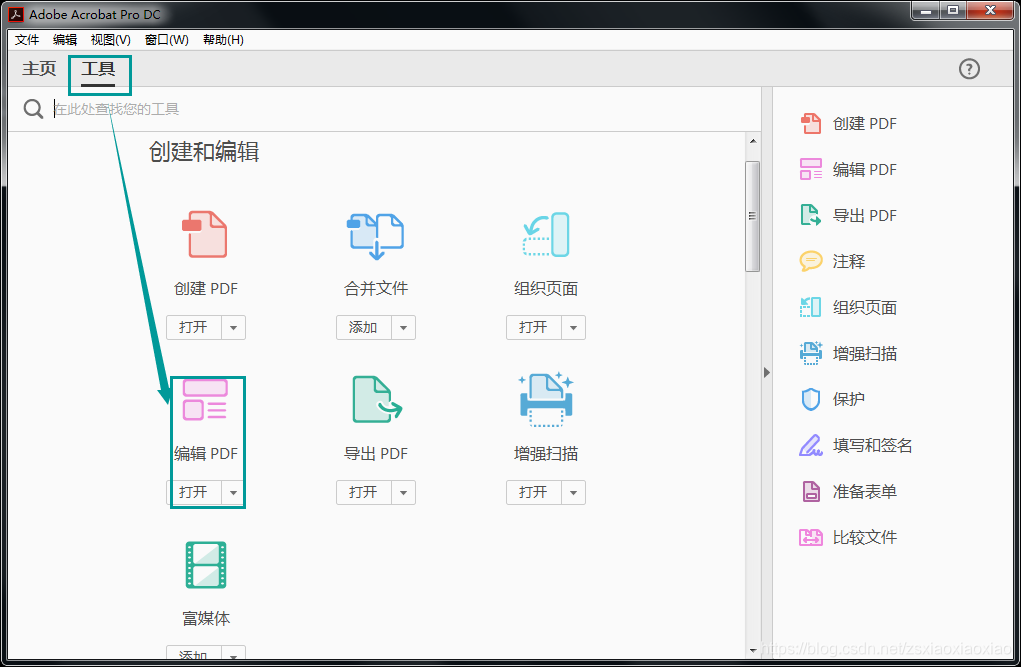The width and height of the screenshot is (1021, 667).
Task: Expand dropdown arrow beside 导出 PDF 打开 button
Action: (404, 492)
